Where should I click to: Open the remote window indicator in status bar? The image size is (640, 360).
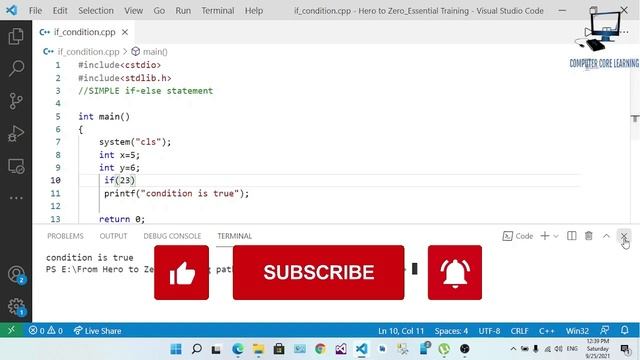tap(11, 330)
